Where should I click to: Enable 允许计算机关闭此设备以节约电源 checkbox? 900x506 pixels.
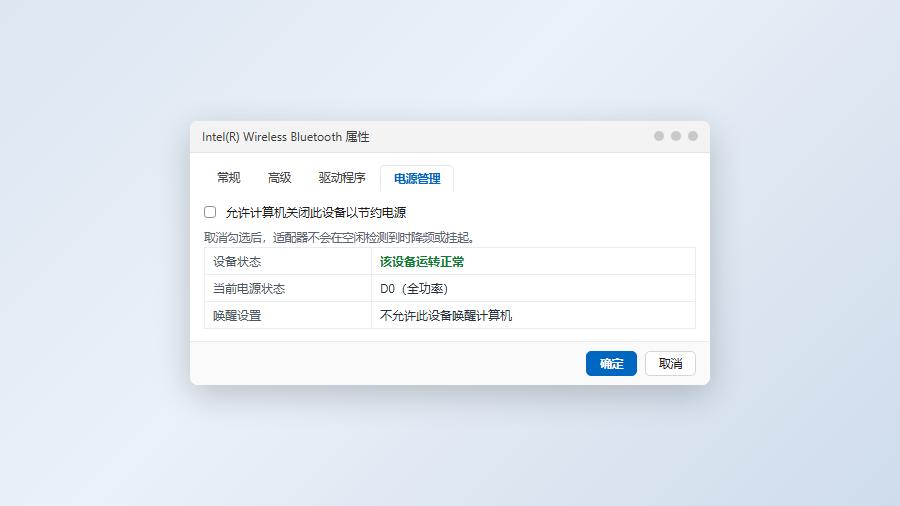tap(210, 212)
